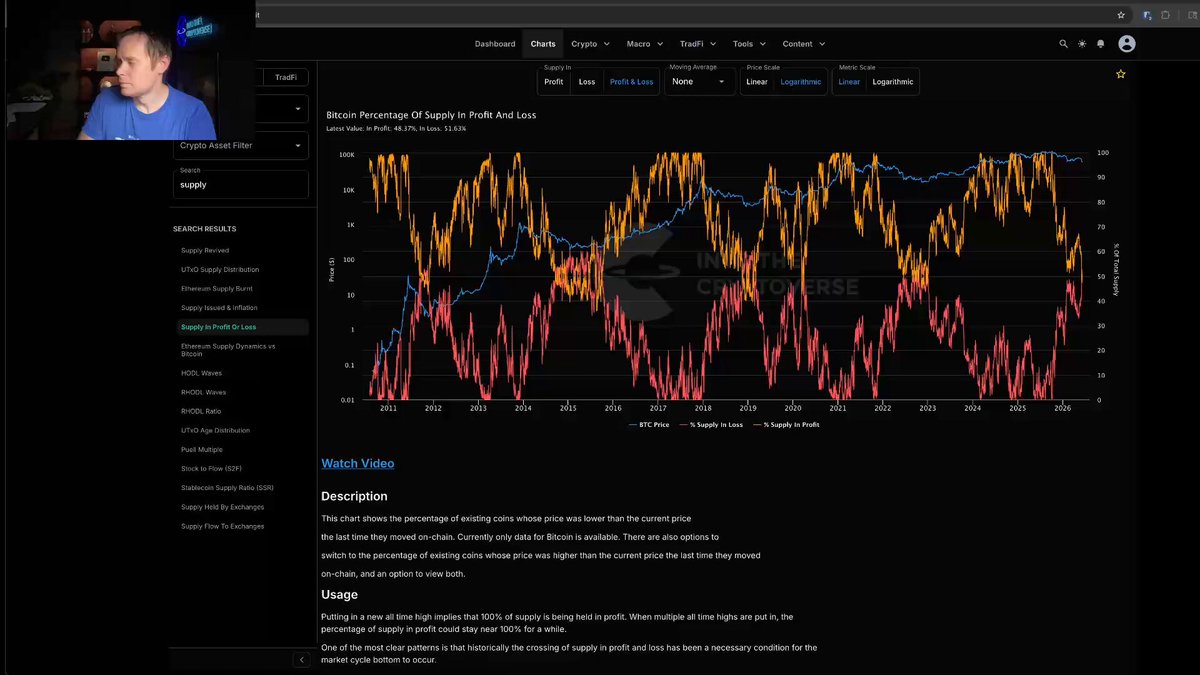Image resolution: width=1200 pixels, height=675 pixels.
Task: Show only Supply In Loss
Action: click(x=587, y=82)
